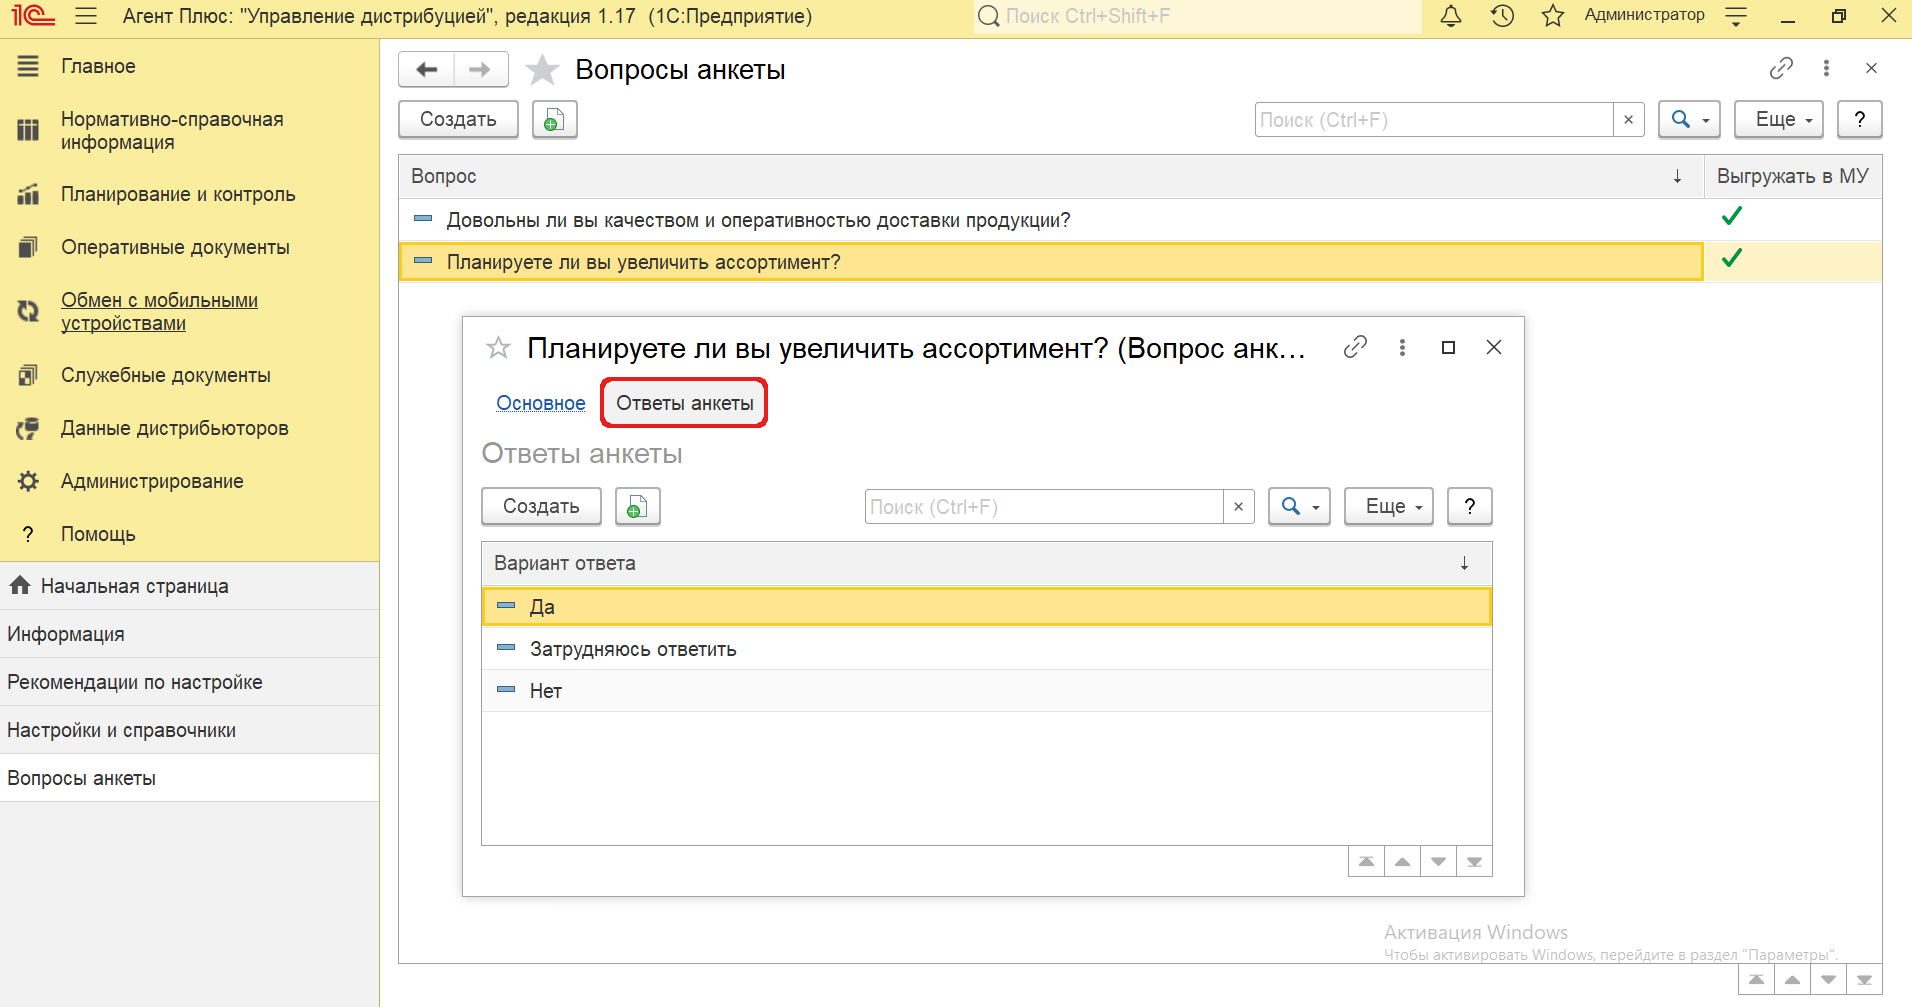1912x1007 pixels.
Task: Switch to Начальная страница tab
Action: pos(189,586)
